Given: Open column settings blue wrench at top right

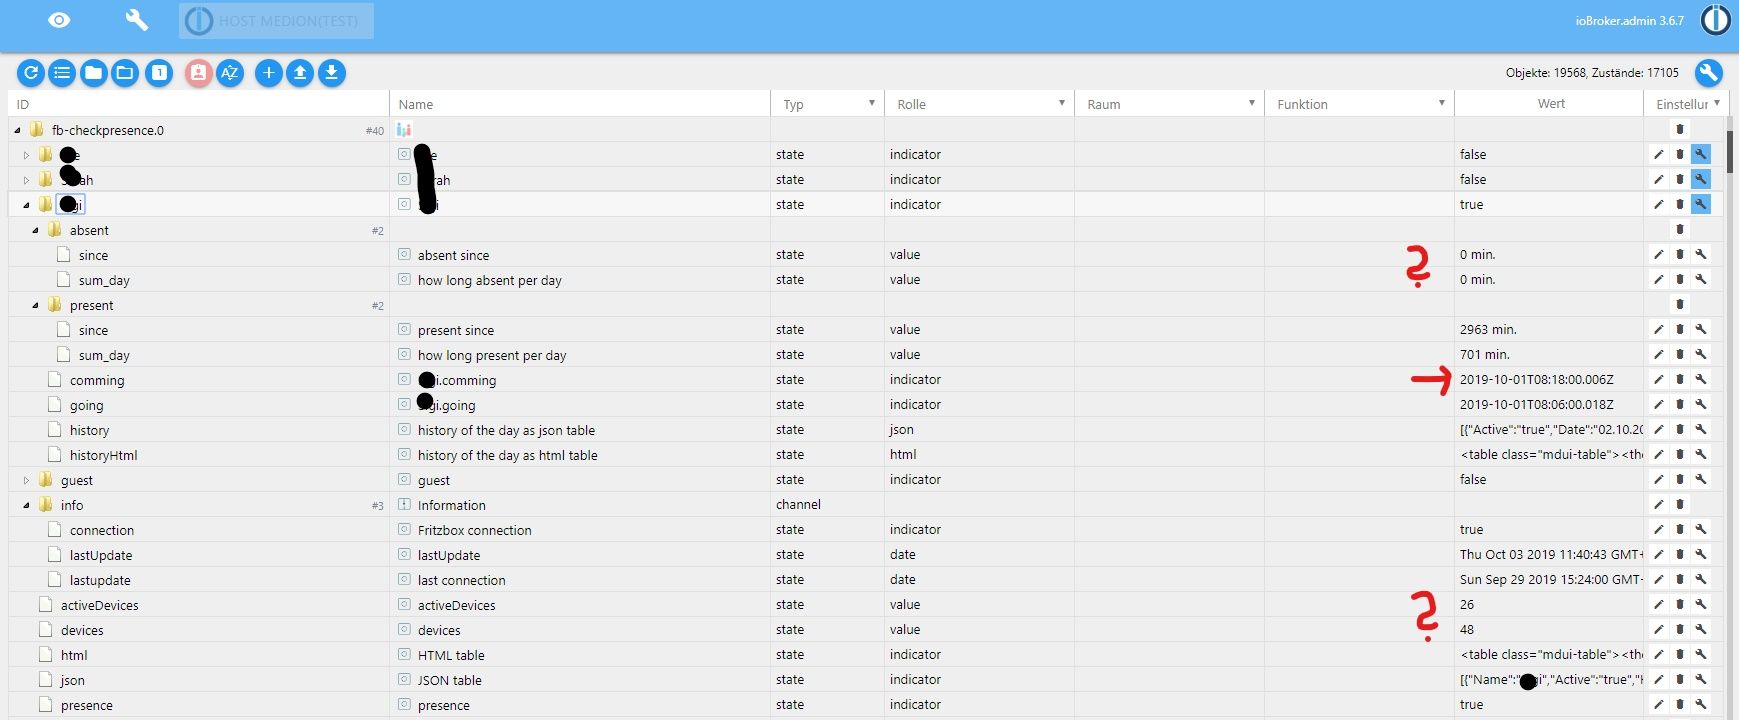Looking at the screenshot, I should tap(1708, 73).
